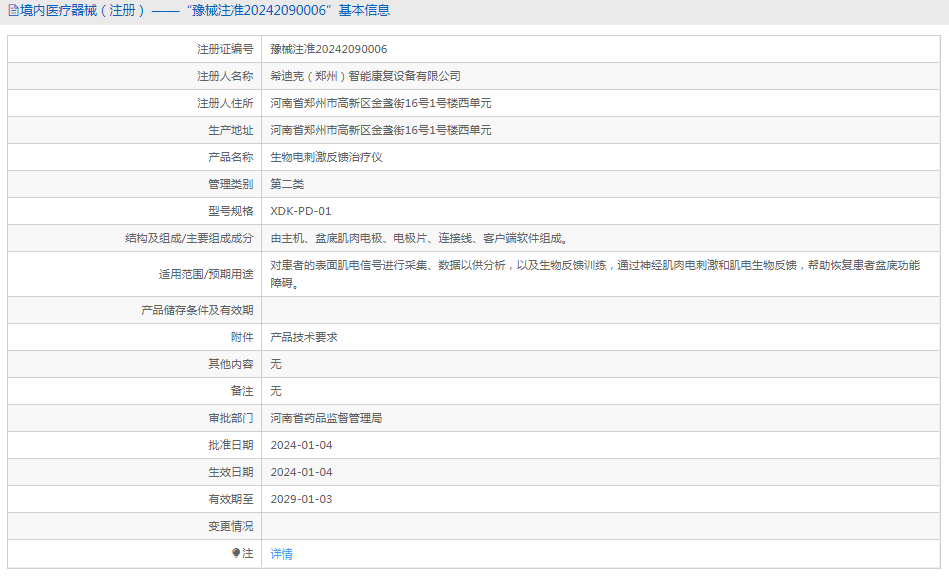Screen dimensions: 949x577
Task: Click the label 备注
Action: click(x=242, y=391)
